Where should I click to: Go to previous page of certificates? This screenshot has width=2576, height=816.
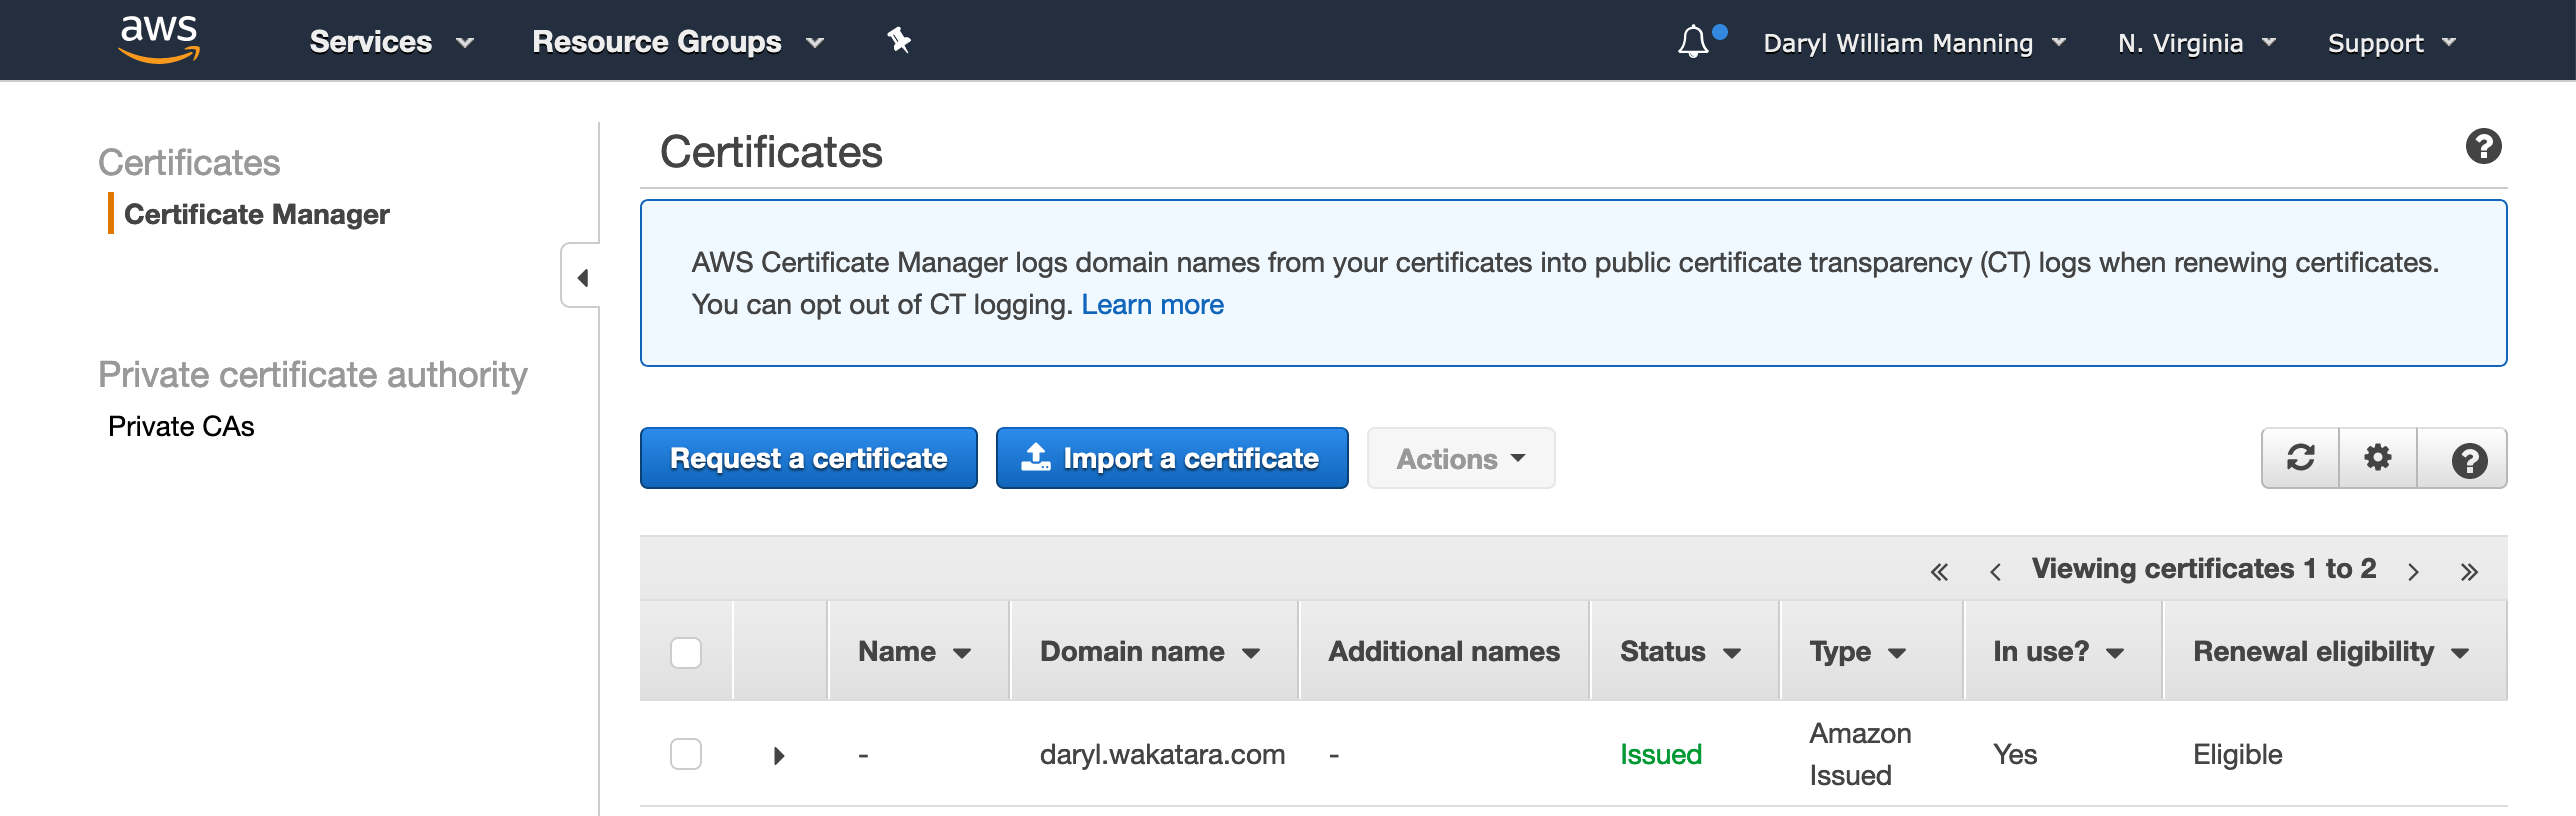(x=1995, y=572)
